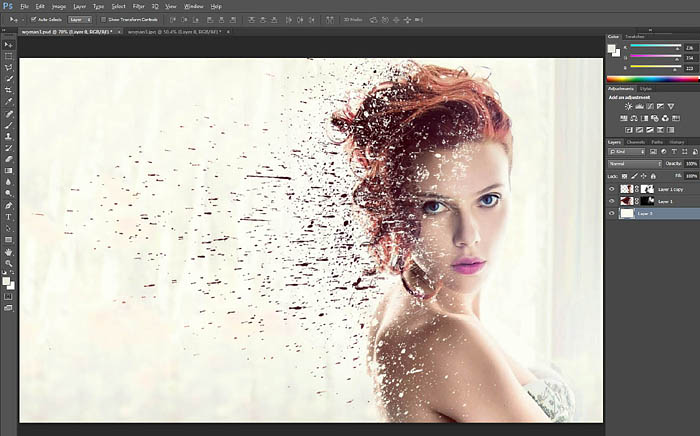Pick the Type tool
Image resolution: width=700 pixels, height=436 pixels.
point(9,217)
